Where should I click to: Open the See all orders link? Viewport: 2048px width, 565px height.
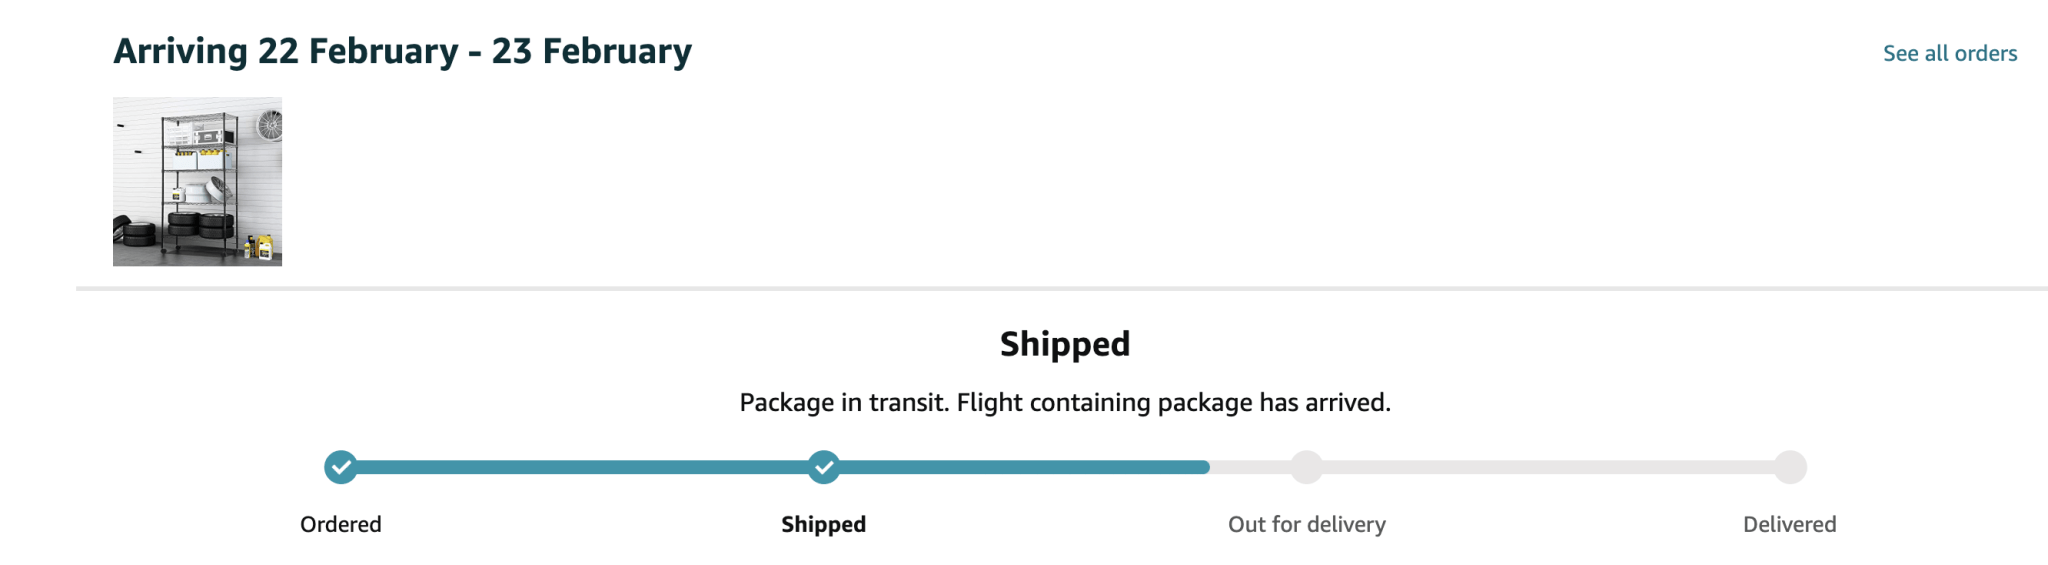[x=1949, y=53]
